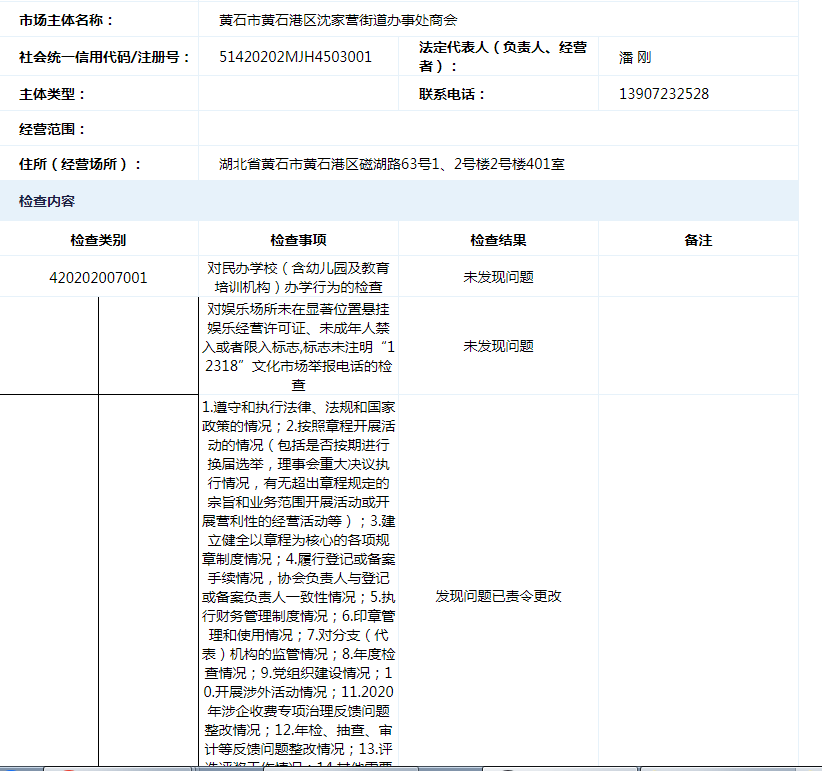Click the 检查事项 column header
Viewport: 822px width, 771px height.
tap(298, 240)
